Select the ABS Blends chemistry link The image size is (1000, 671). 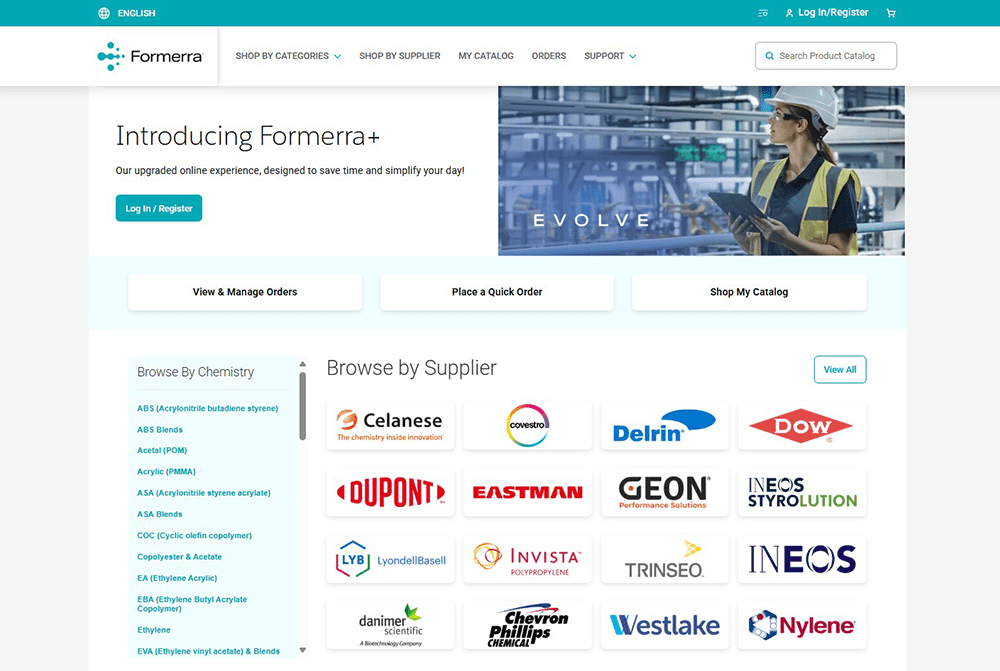[159, 430]
